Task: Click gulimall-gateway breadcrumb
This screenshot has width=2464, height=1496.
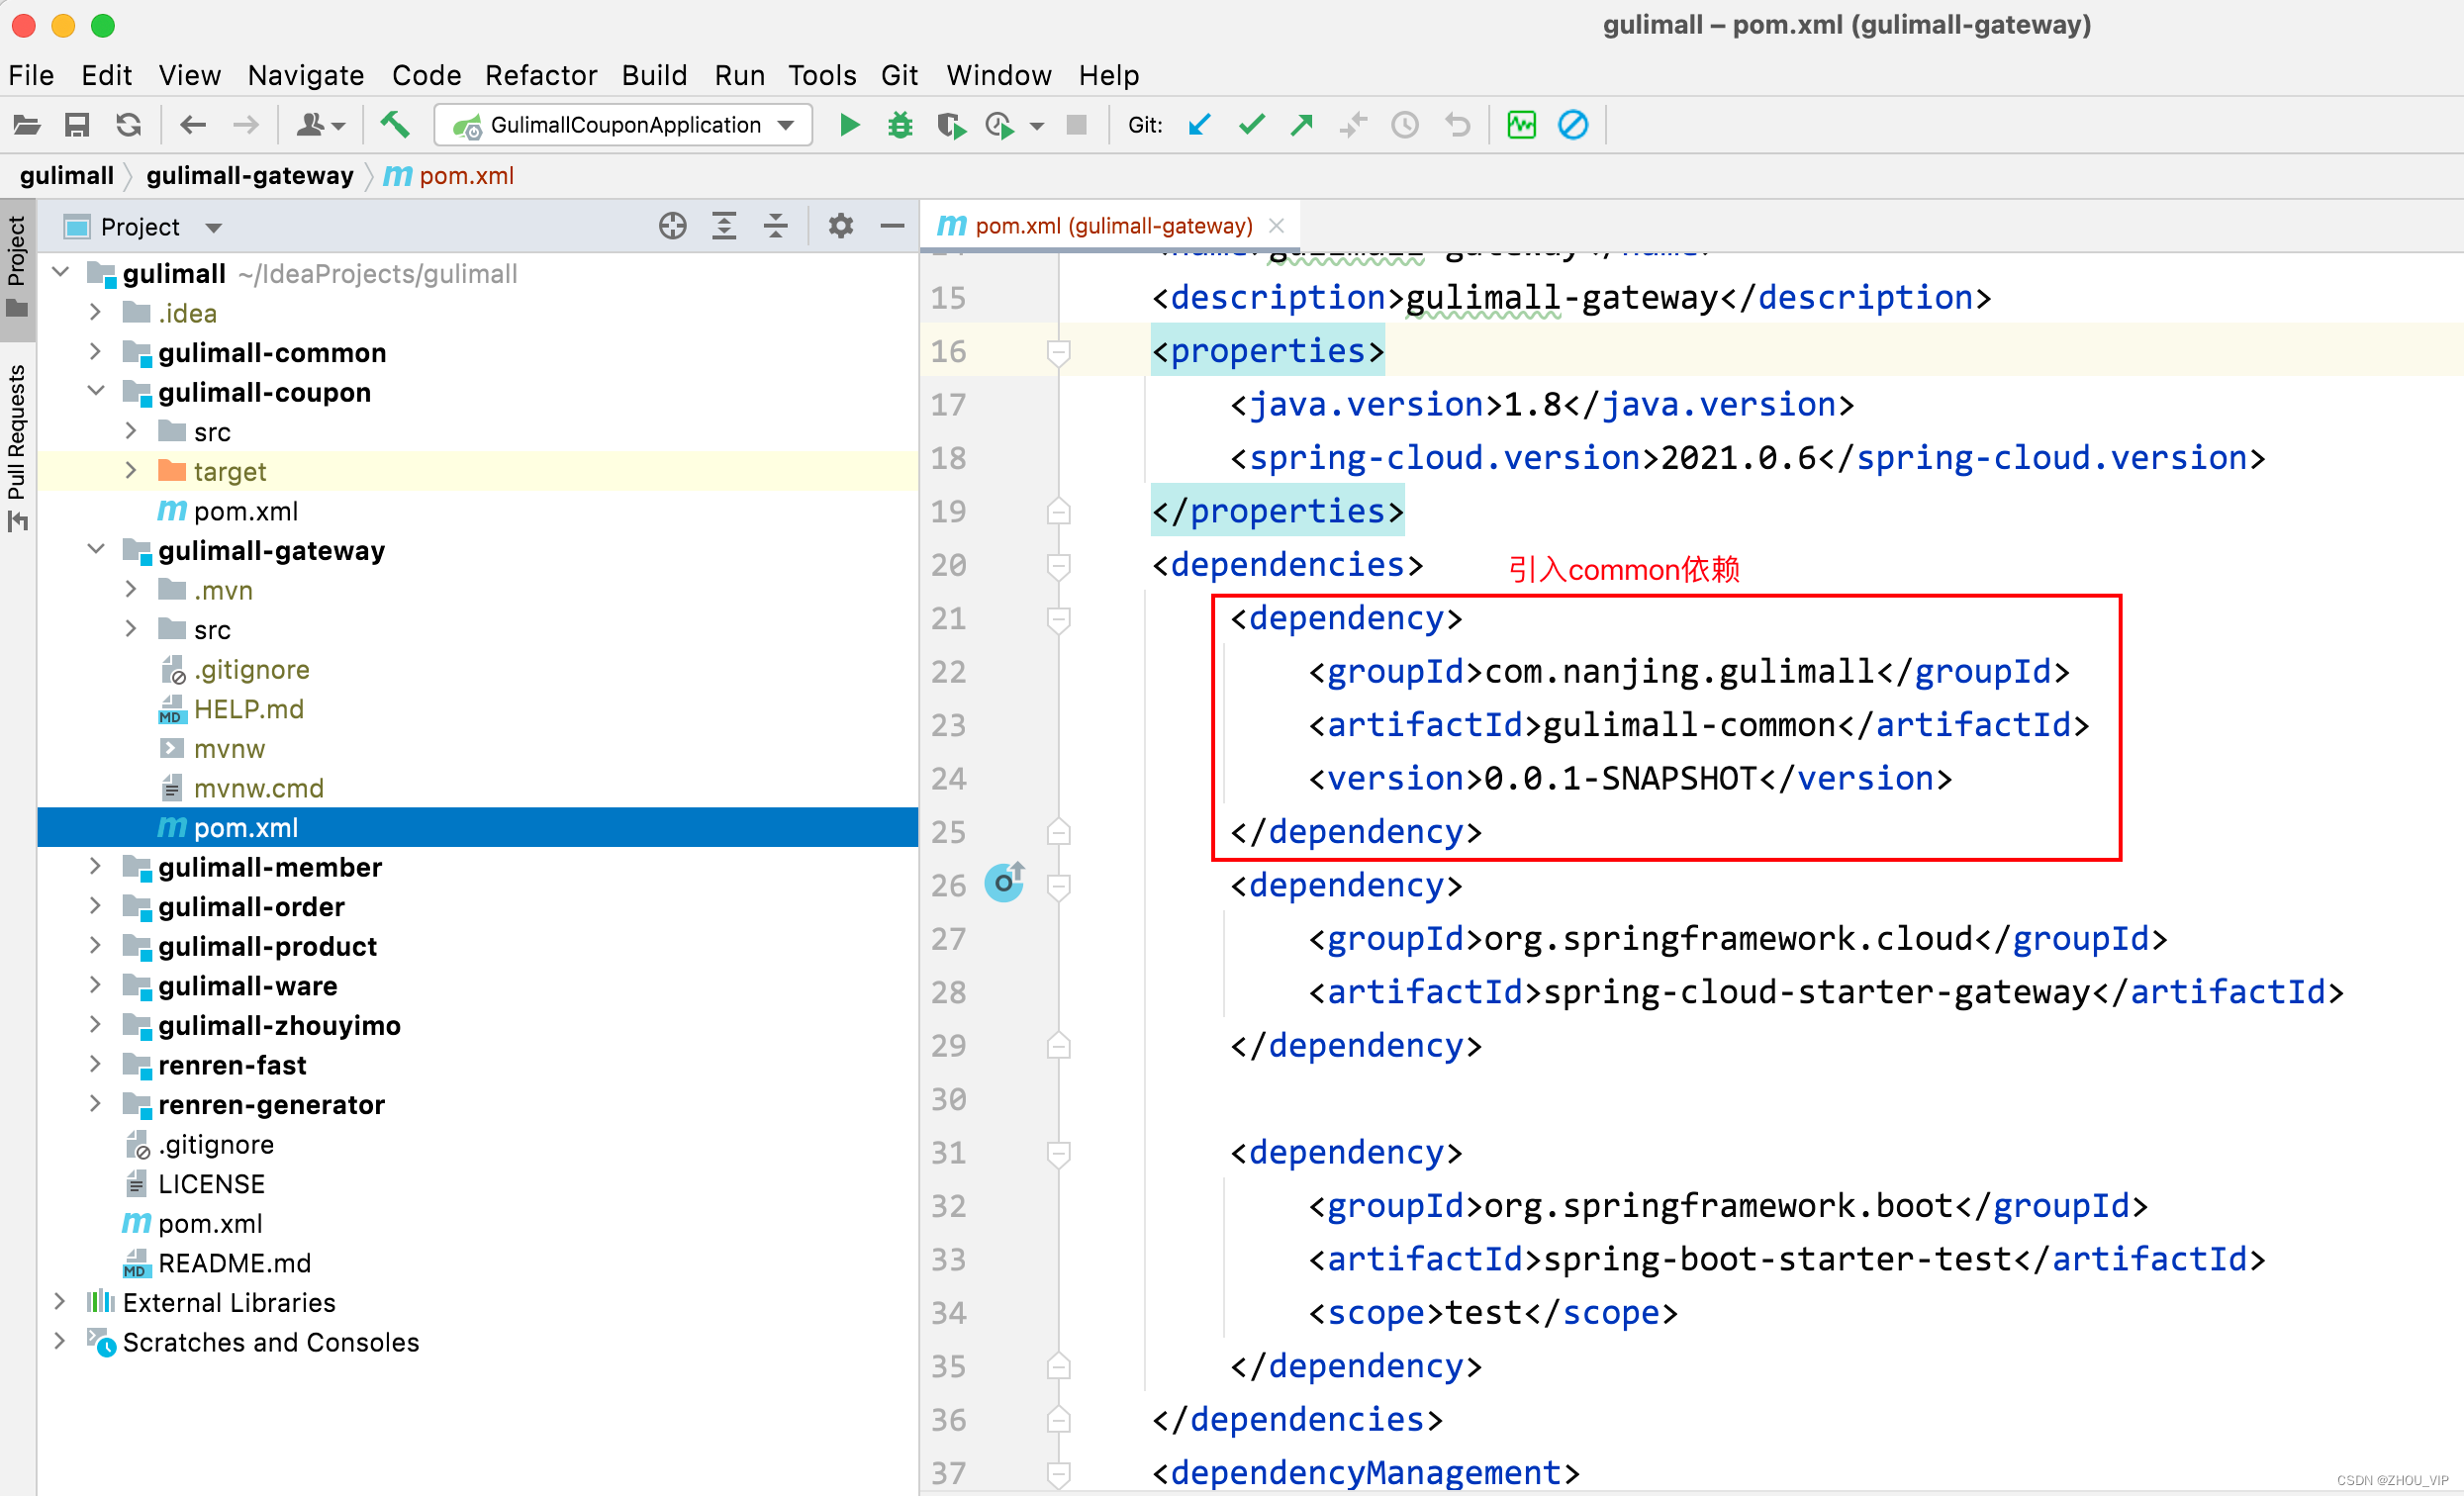Action: pos(250,176)
